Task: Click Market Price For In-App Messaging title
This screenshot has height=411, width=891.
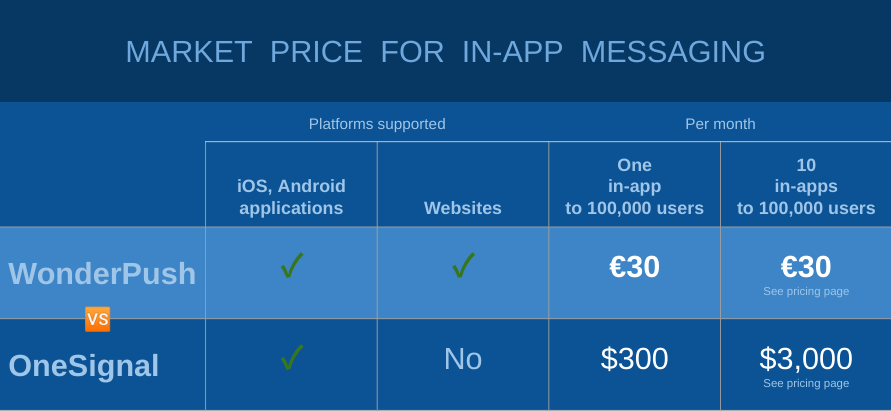Action: coord(446,52)
